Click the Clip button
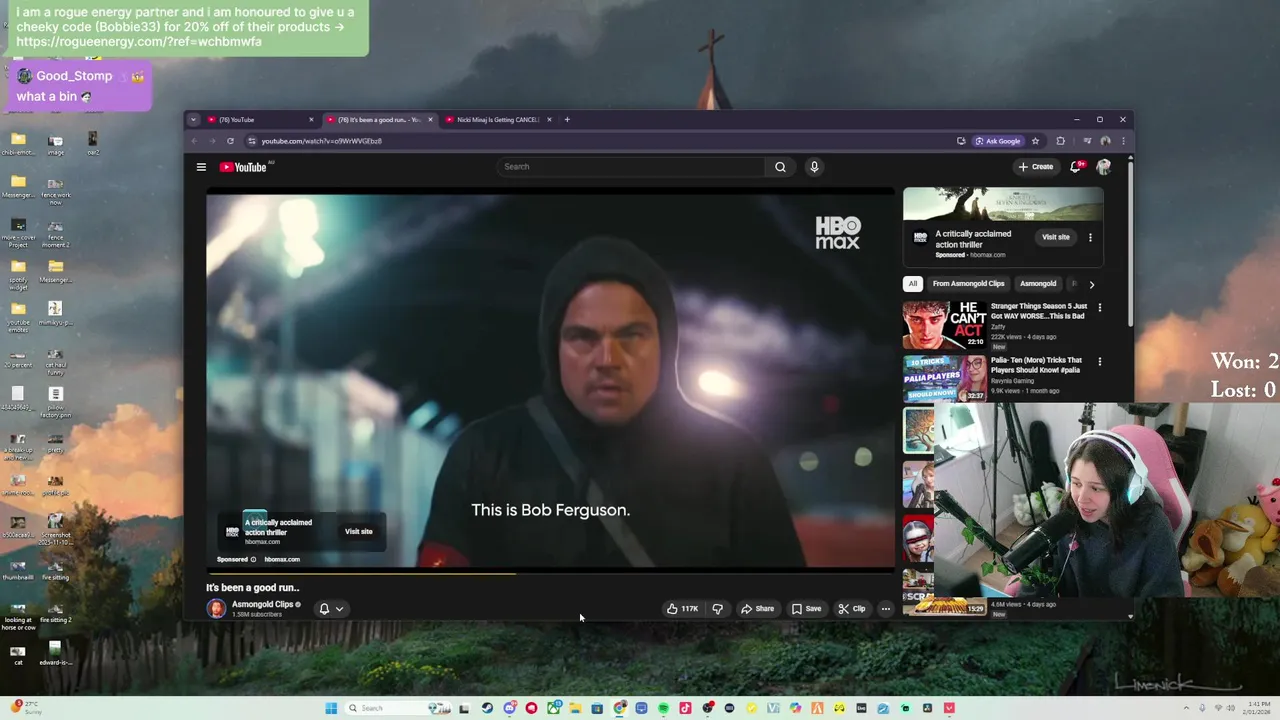Image resolution: width=1280 pixels, height=720 pixels. click(x=852, y=608)
